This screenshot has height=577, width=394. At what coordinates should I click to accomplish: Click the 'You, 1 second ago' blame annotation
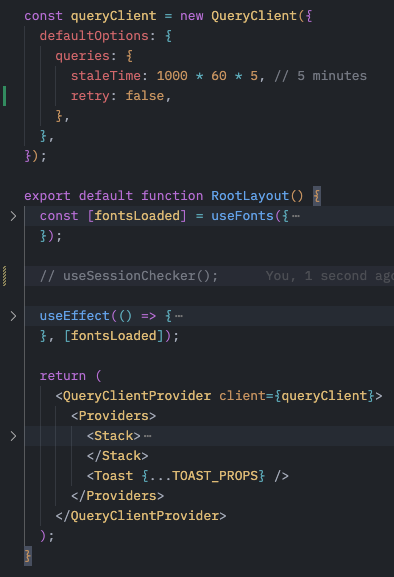point(330,276)
